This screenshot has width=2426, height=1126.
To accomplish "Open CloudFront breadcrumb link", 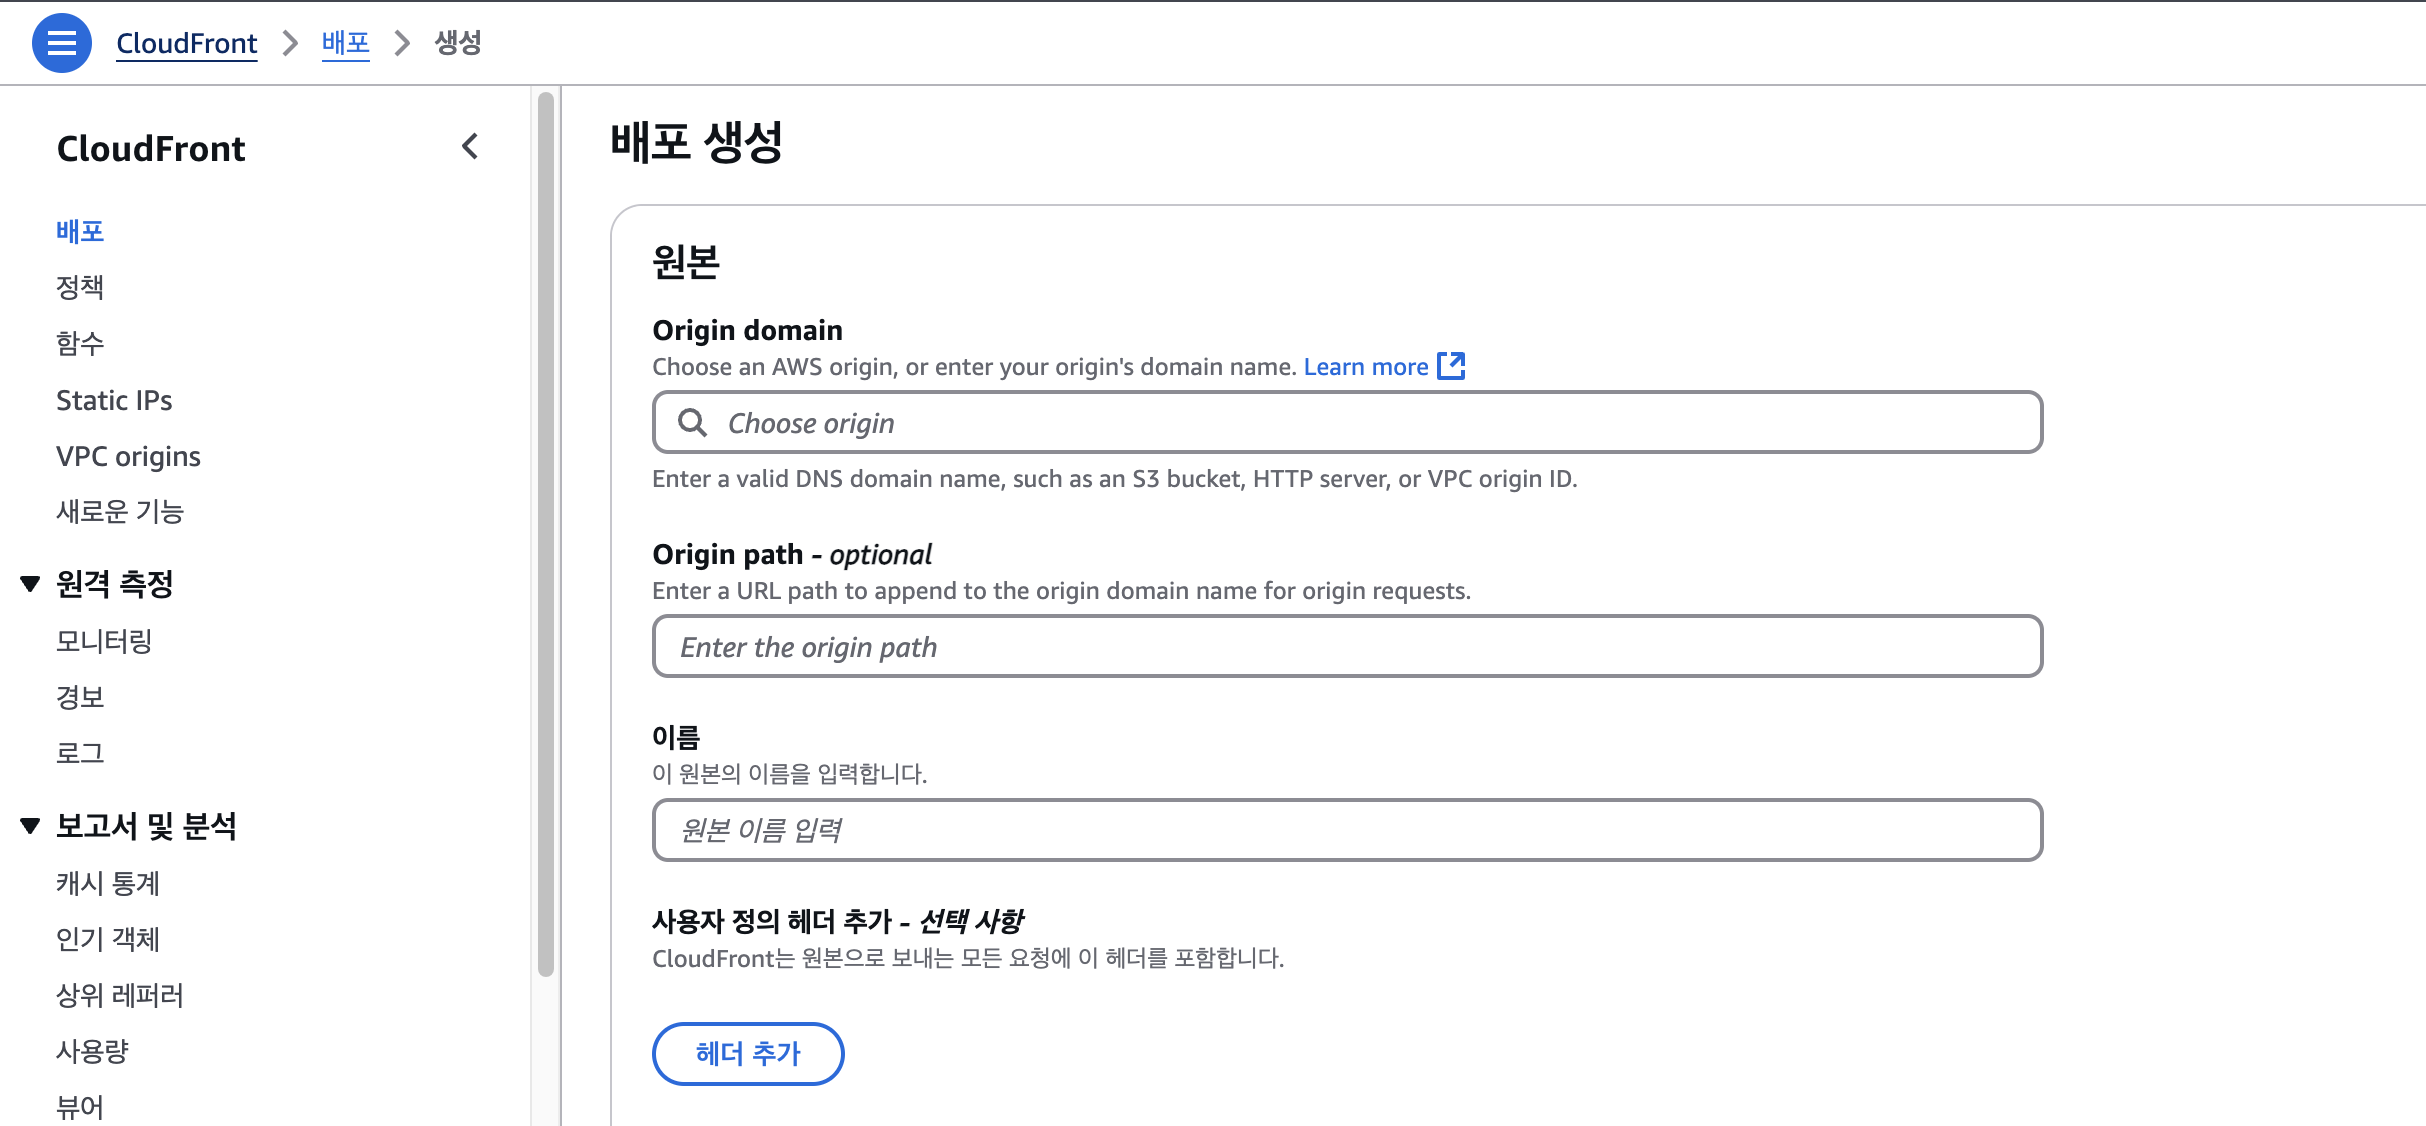I will pos(187,43).
